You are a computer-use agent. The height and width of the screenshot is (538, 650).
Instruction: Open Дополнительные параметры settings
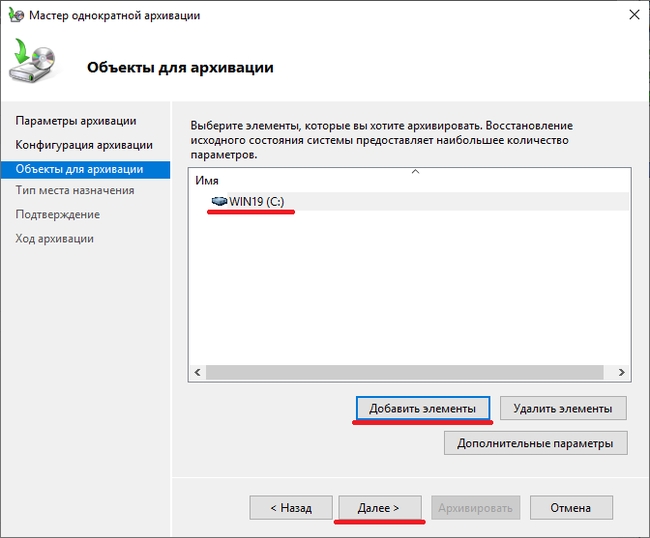(x=535, y=442)
